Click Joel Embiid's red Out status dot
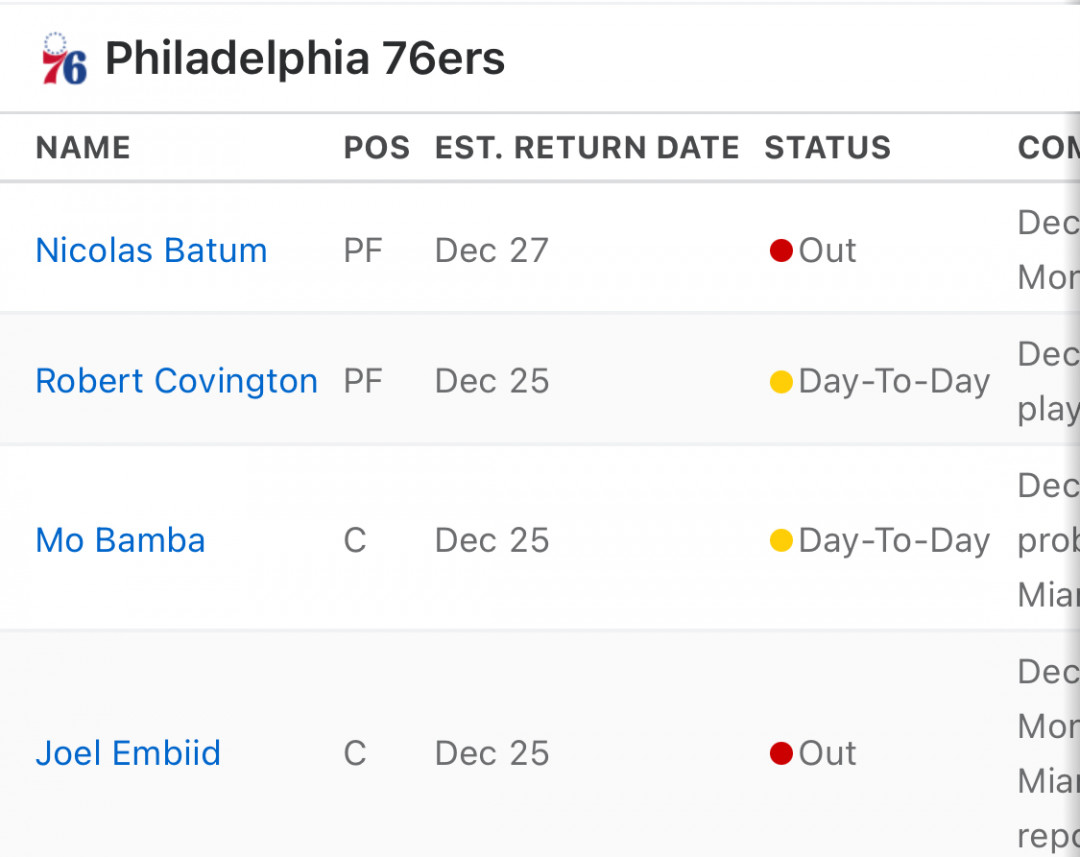The height and width of the screenshot is (857, 1080). tap(781, 753)
